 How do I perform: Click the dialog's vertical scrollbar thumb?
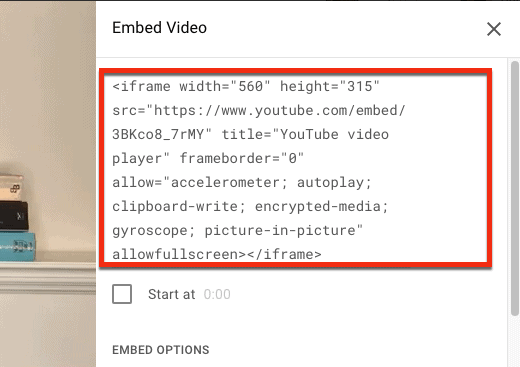(515, 188)
